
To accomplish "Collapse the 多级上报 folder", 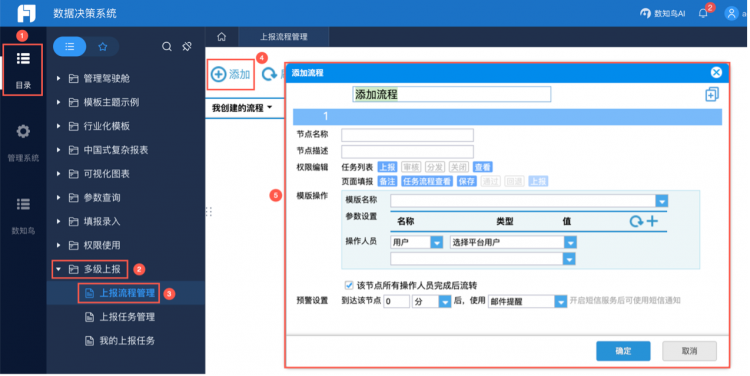I will point(58,269).
